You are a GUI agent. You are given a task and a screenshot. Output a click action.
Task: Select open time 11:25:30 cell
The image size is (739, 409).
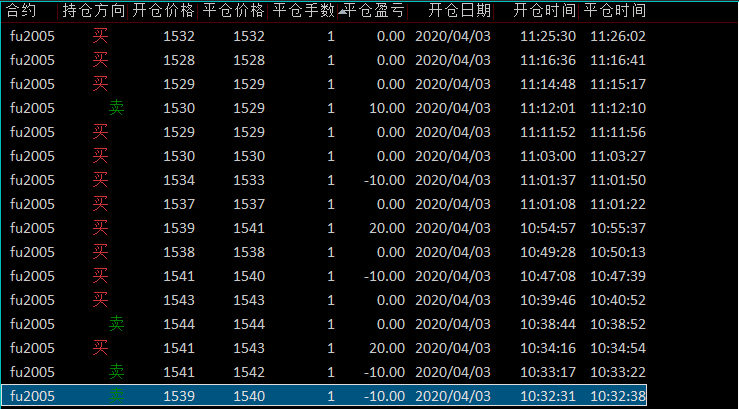click(x=548, y=36)
